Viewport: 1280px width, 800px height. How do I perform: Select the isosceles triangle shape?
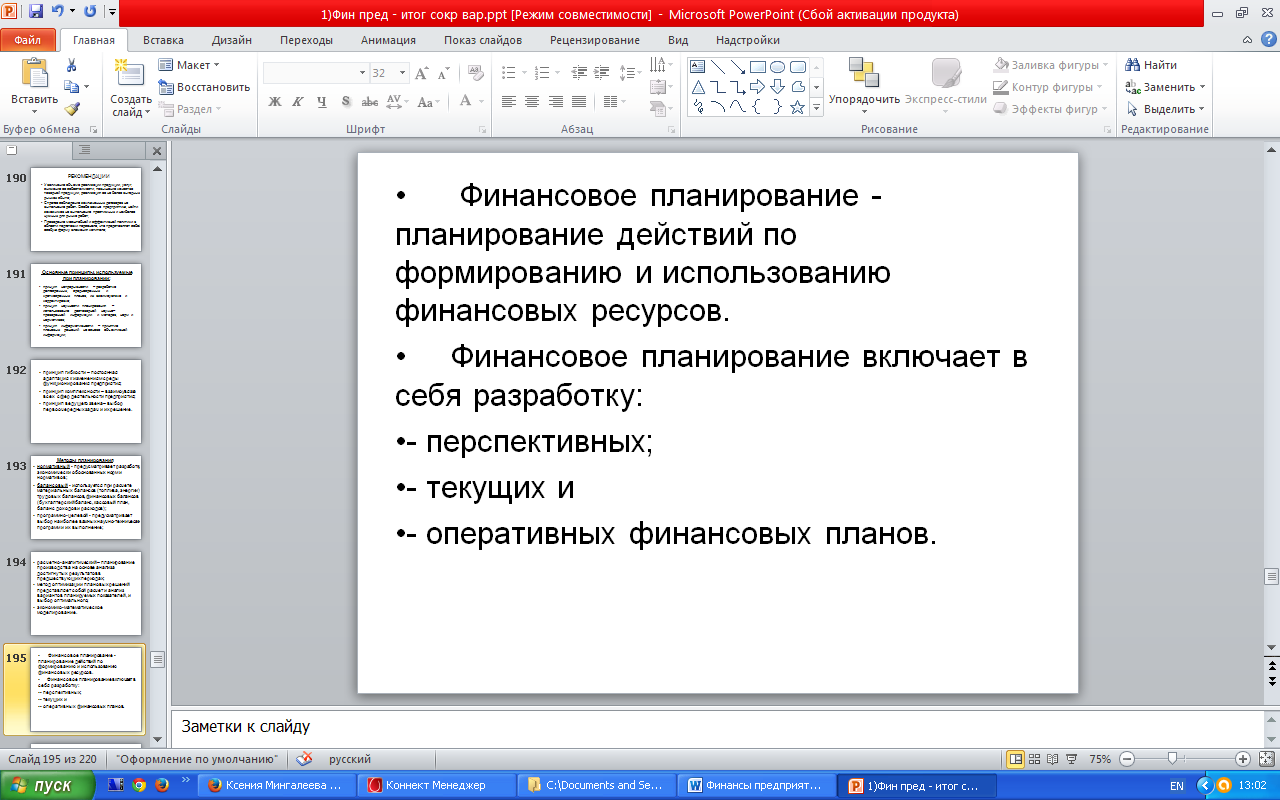698,87
